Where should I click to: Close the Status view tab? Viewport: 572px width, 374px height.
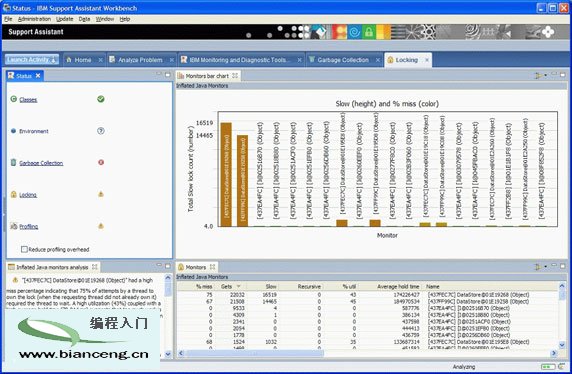pyautogui.click(x=38, y=76)
